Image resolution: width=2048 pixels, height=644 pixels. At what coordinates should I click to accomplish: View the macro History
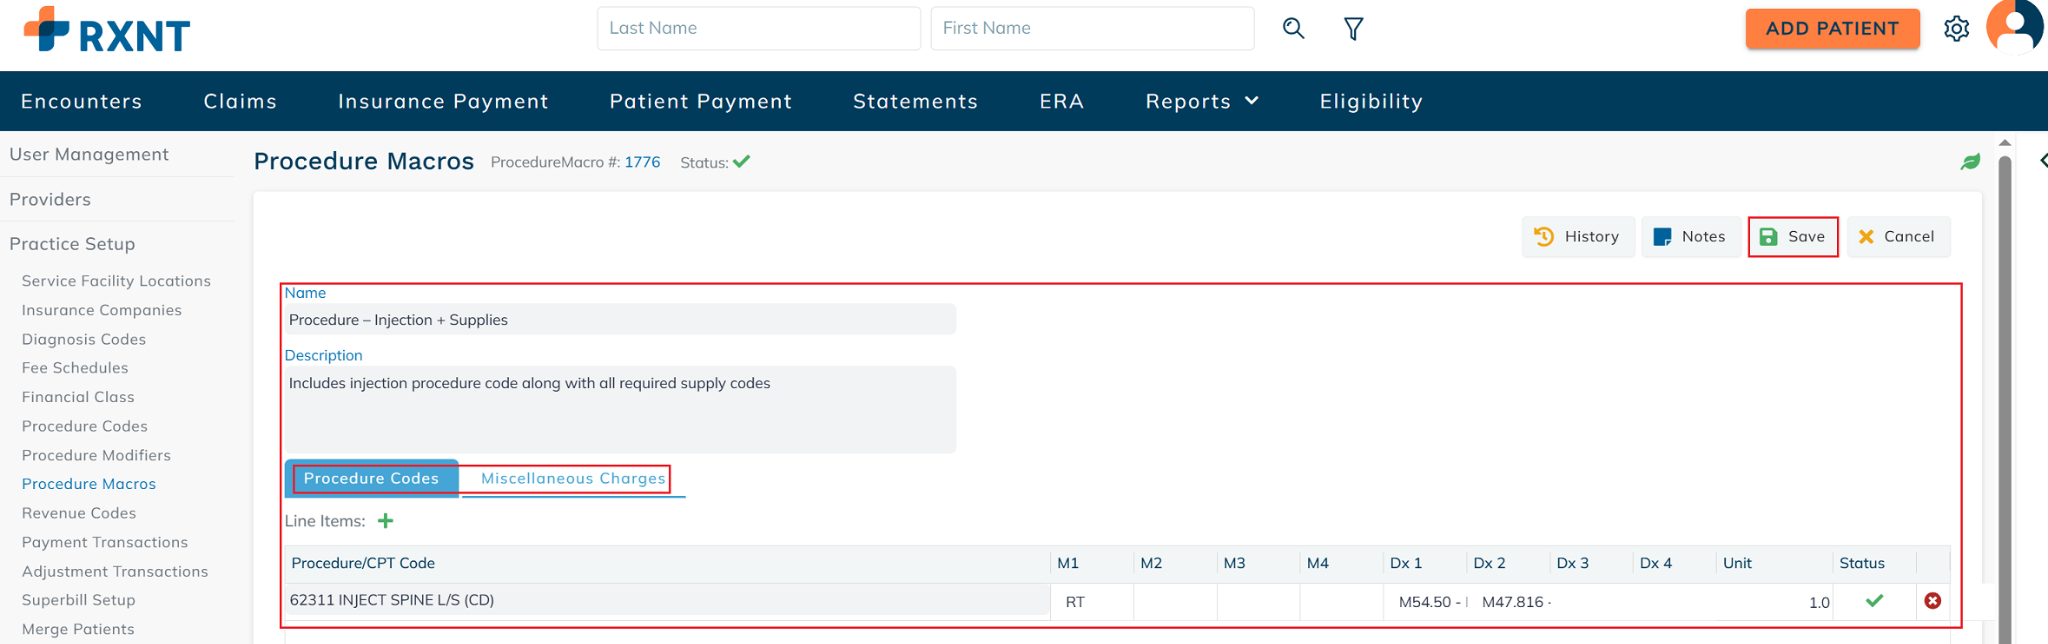(x=1577, y=237)
